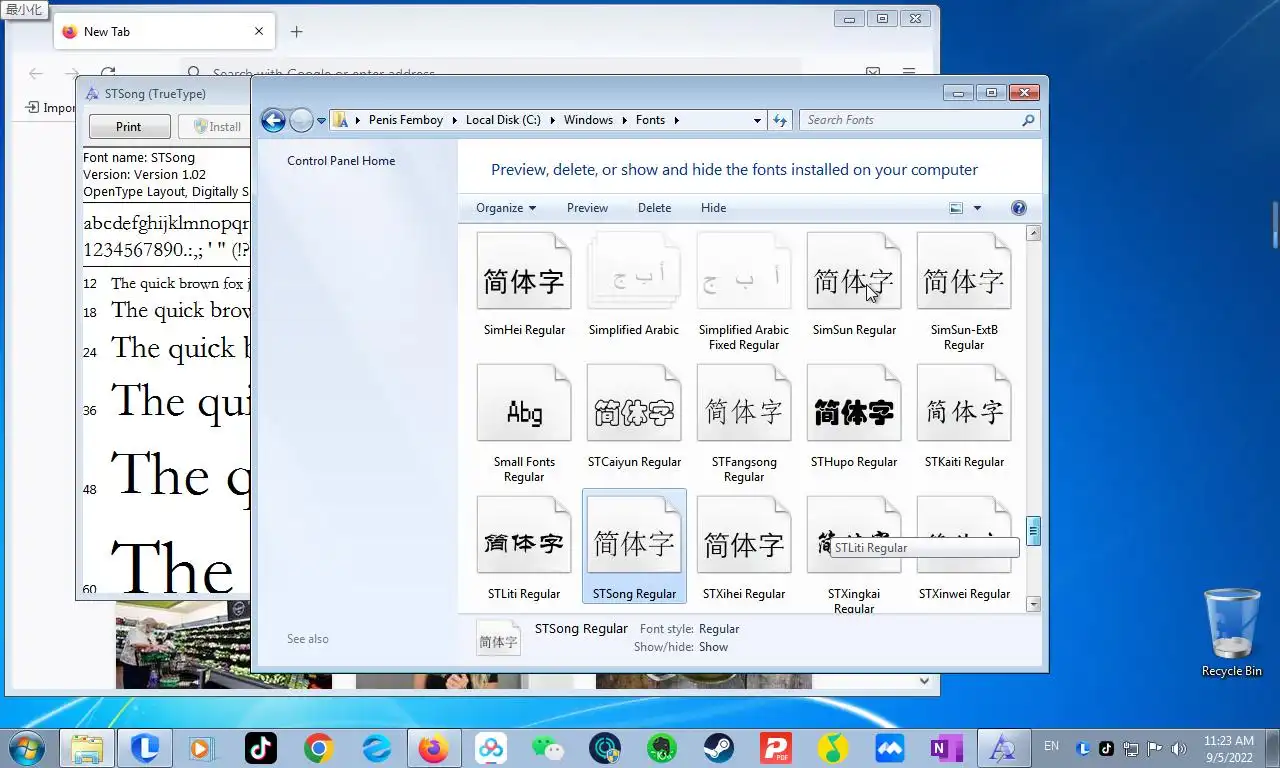Open the Windows Start menu orb

coord(25,748)
